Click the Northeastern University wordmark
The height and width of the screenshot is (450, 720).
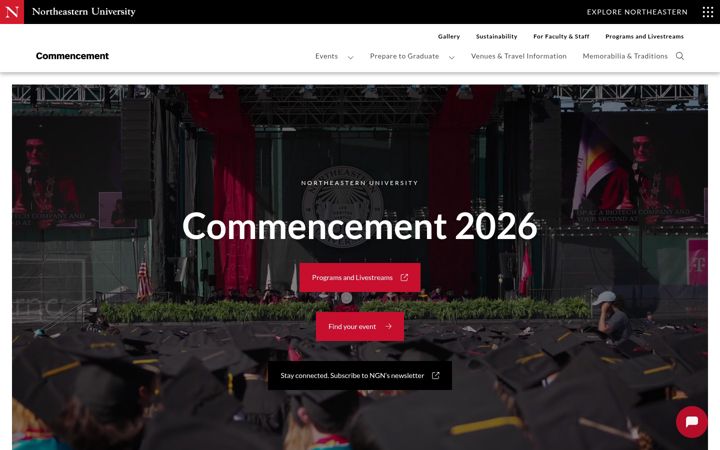click(84, 11)
